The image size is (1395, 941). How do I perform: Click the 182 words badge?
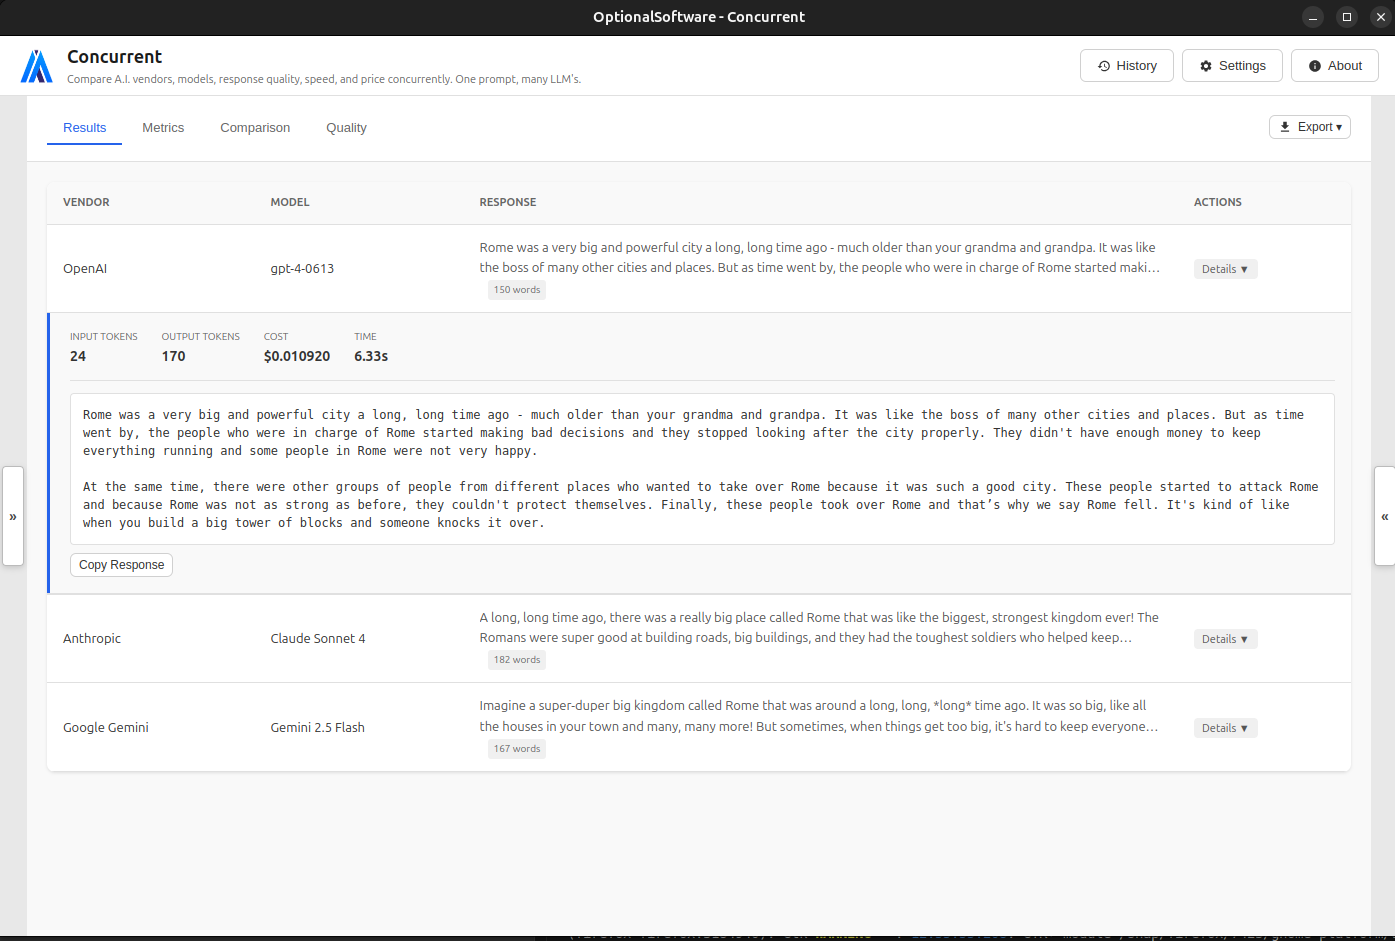pos(516,659)
